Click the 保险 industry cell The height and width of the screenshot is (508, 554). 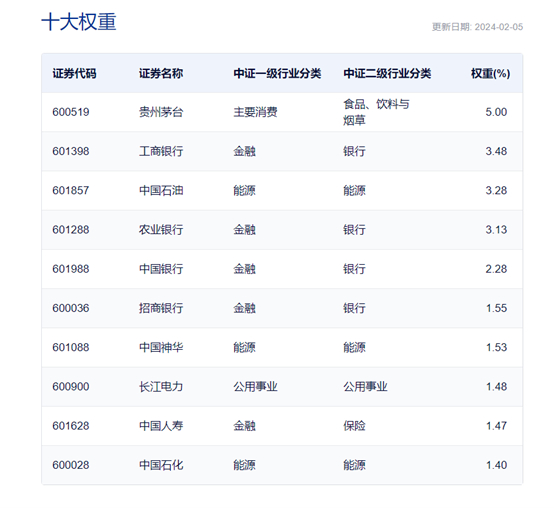[354, 426]
